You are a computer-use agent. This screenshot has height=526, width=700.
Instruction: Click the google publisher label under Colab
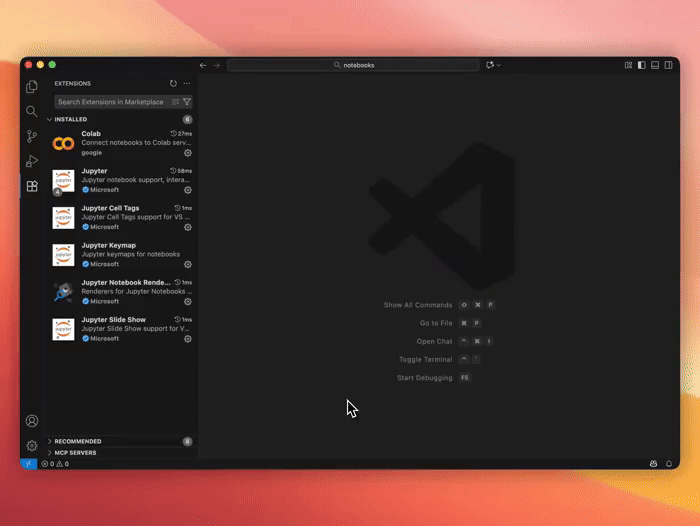tap(92, 153)
